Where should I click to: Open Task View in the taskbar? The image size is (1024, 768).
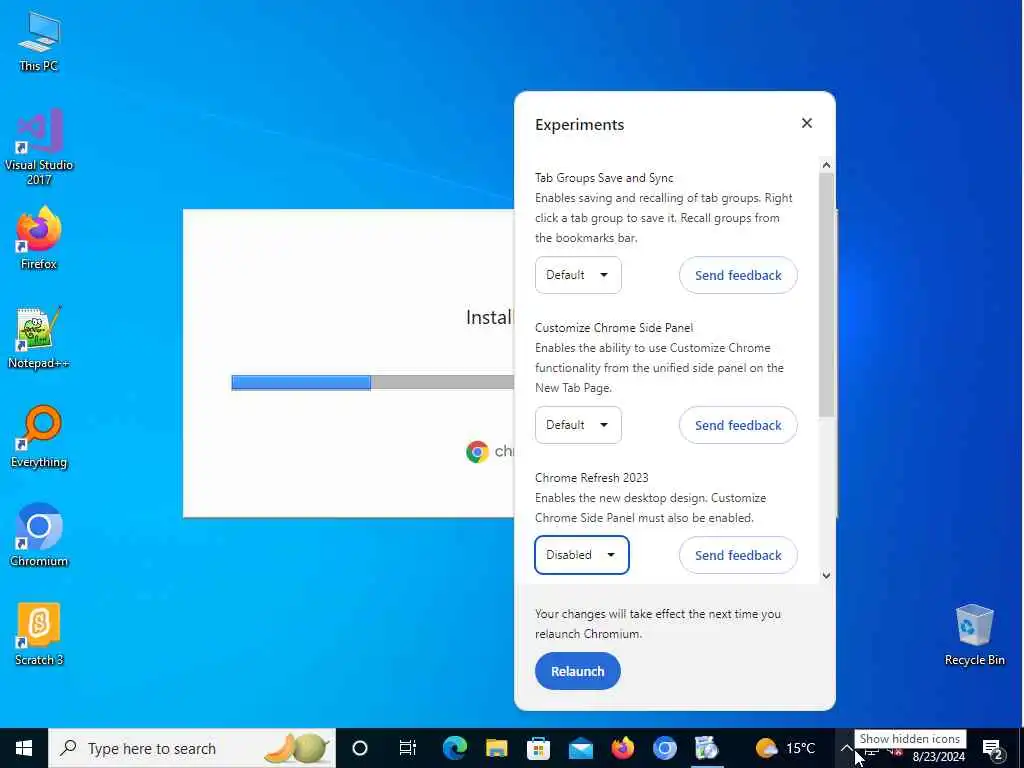pyautogui.click(x=408, y=748)
